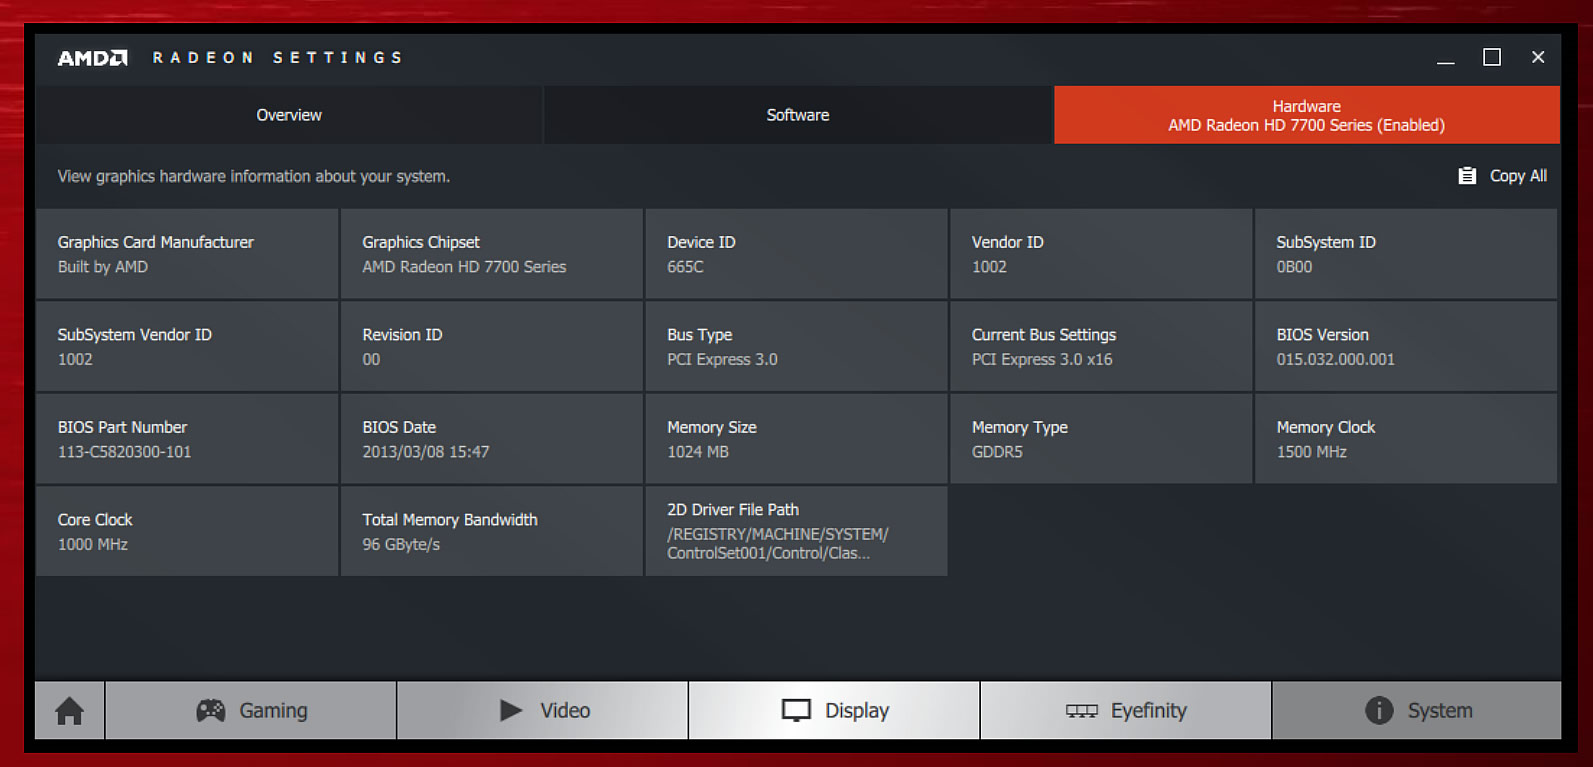1593x767 pixels.
Task: Click the AMD logo in the title bar
Action: 93,58
